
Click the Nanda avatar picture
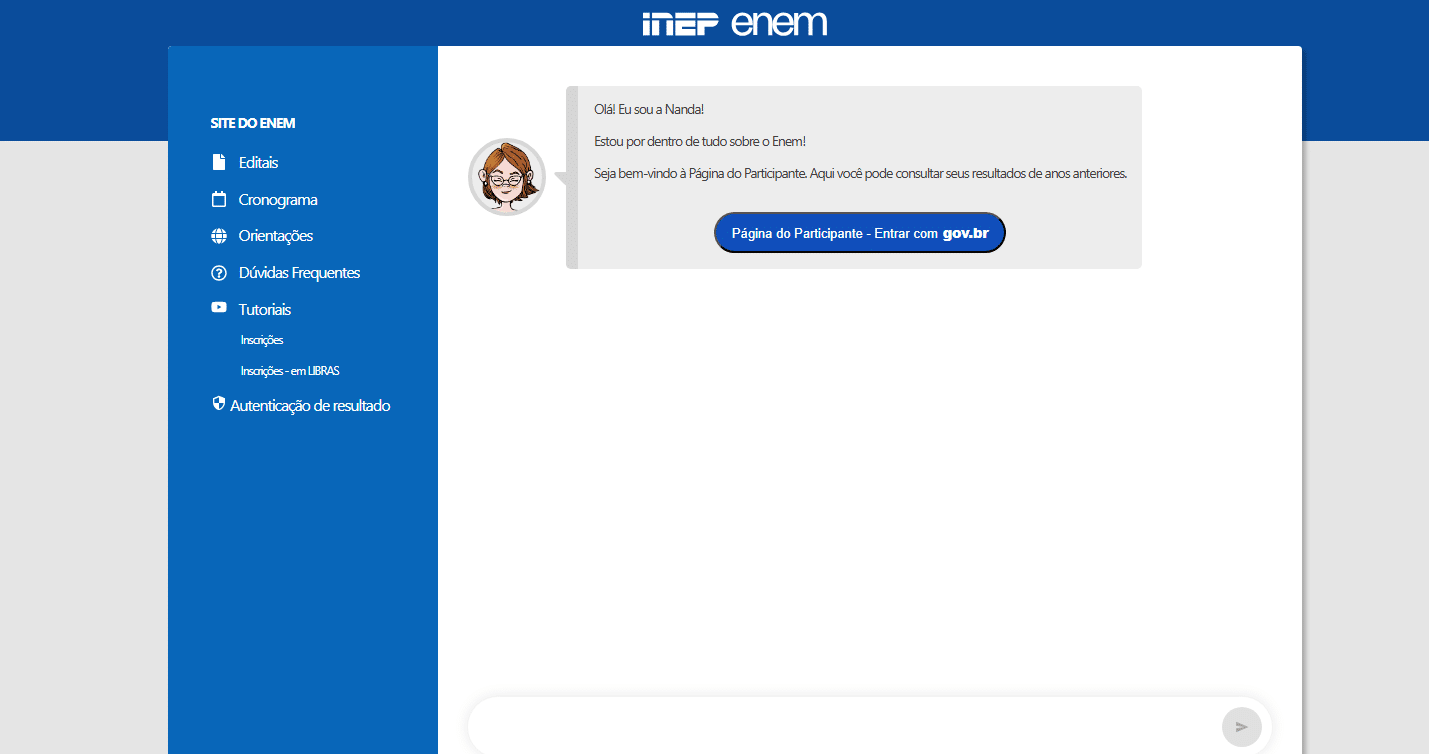[x=507, y=177]
